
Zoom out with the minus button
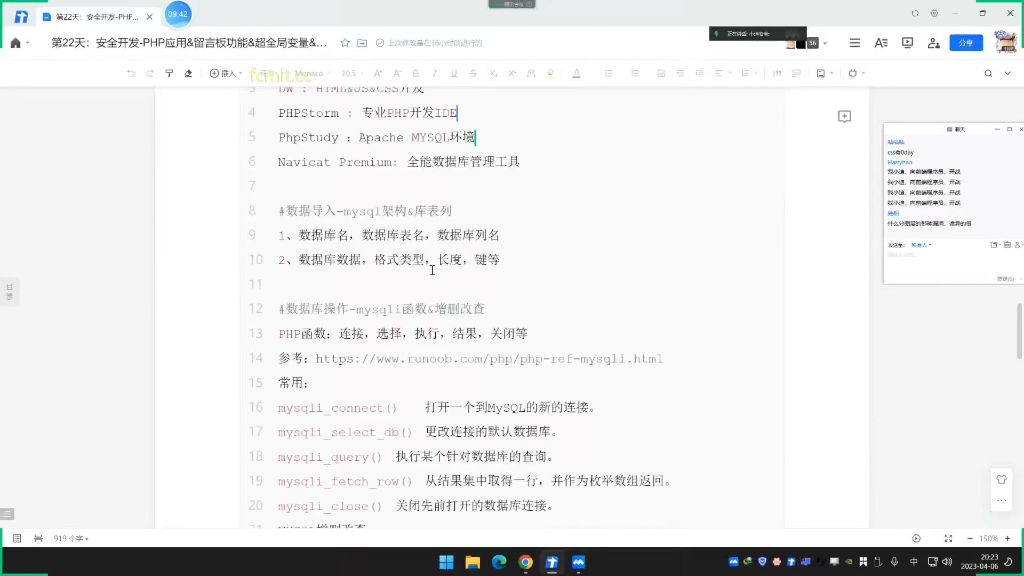click(970, 538)
